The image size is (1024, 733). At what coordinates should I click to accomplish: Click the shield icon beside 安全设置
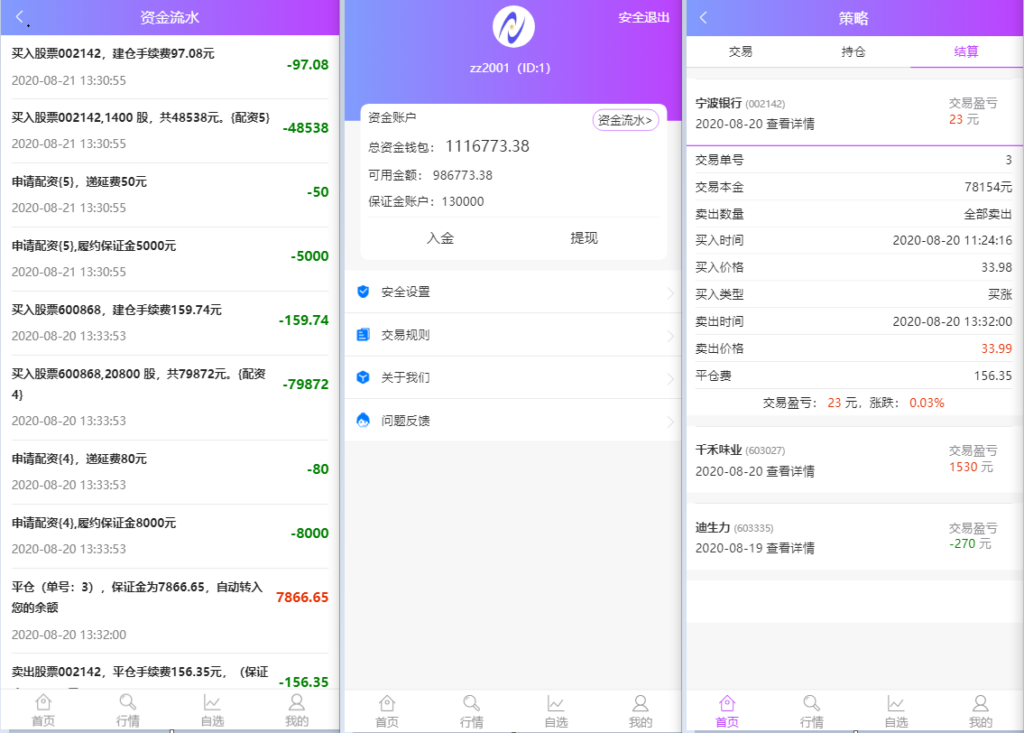pyautogui.click(x=363, y=291)
